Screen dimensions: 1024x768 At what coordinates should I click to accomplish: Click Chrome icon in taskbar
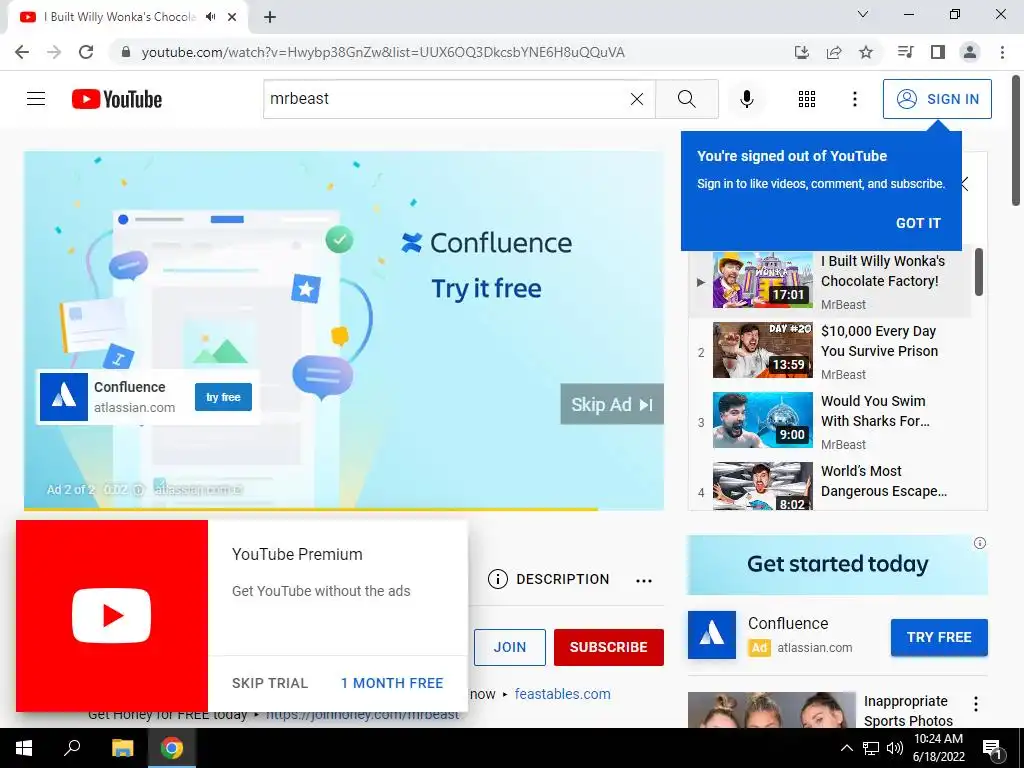[x=172, y=748]
